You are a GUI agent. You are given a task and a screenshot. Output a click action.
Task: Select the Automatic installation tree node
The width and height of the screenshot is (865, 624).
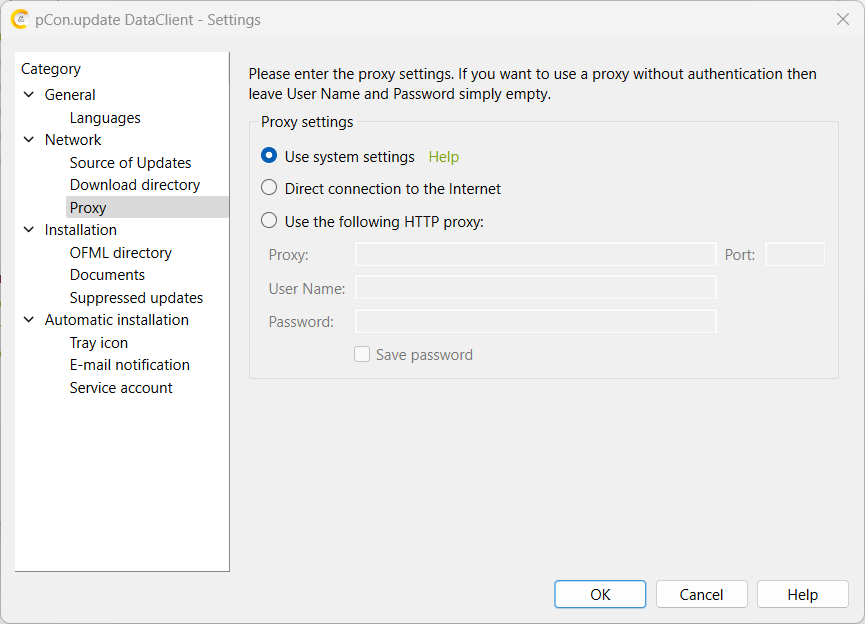pyautogui.click(x=116, y=319)
